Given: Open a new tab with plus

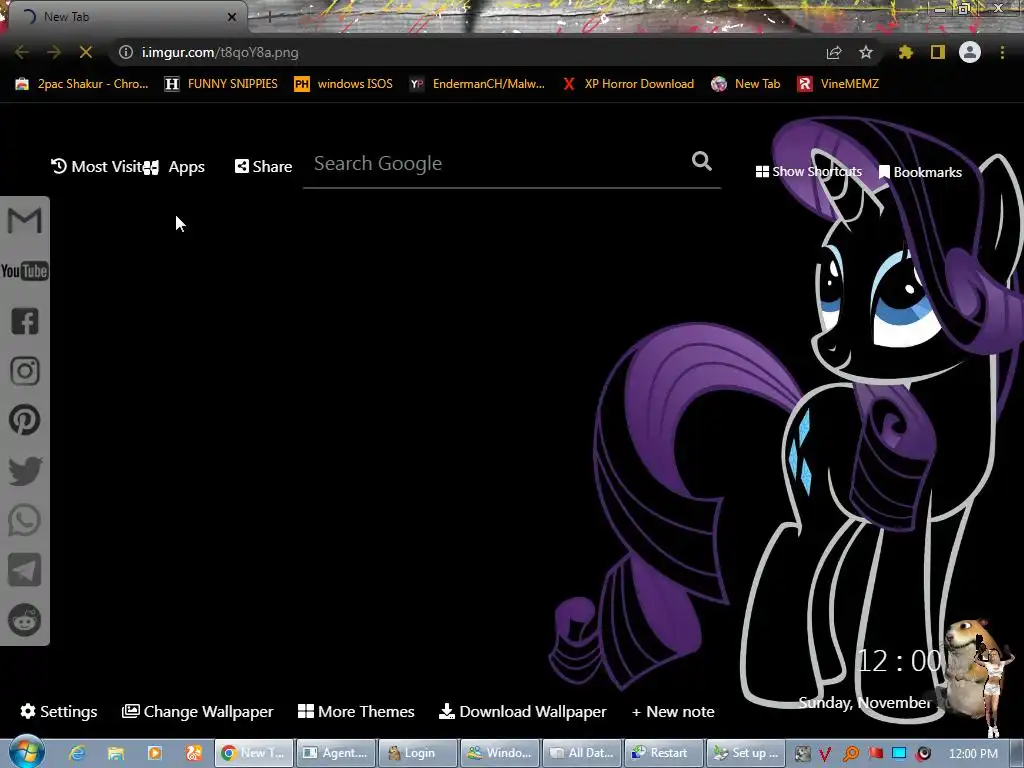Looking at the screenshot, I should (x=269, y=18).
